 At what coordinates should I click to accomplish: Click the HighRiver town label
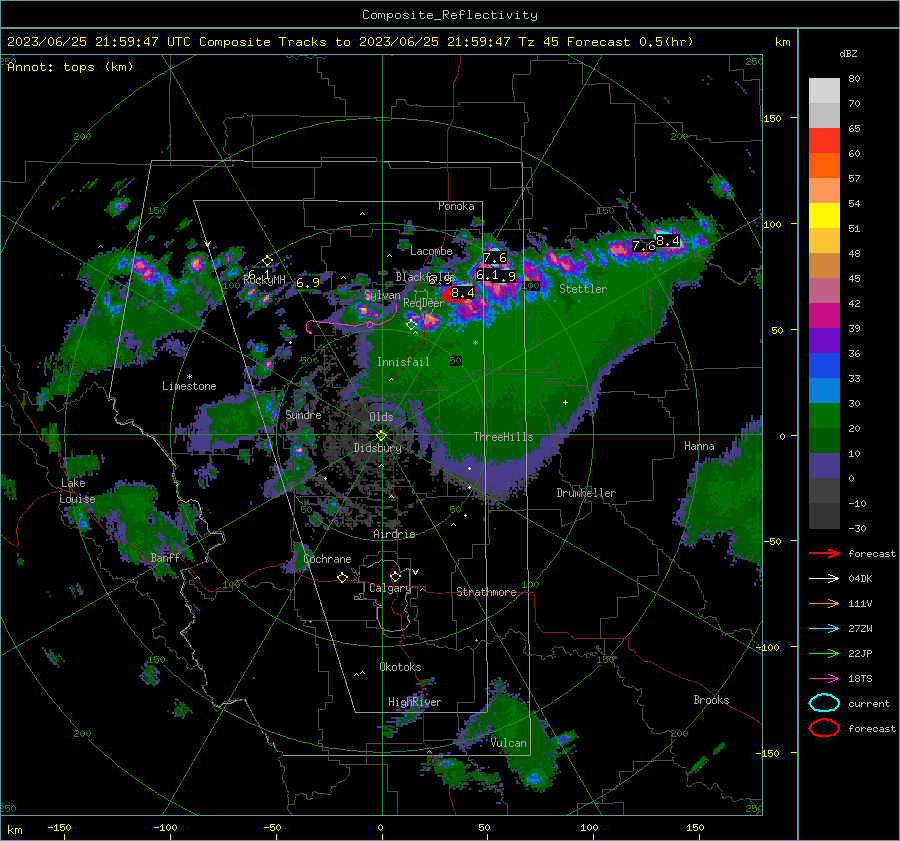pos(414,702)
